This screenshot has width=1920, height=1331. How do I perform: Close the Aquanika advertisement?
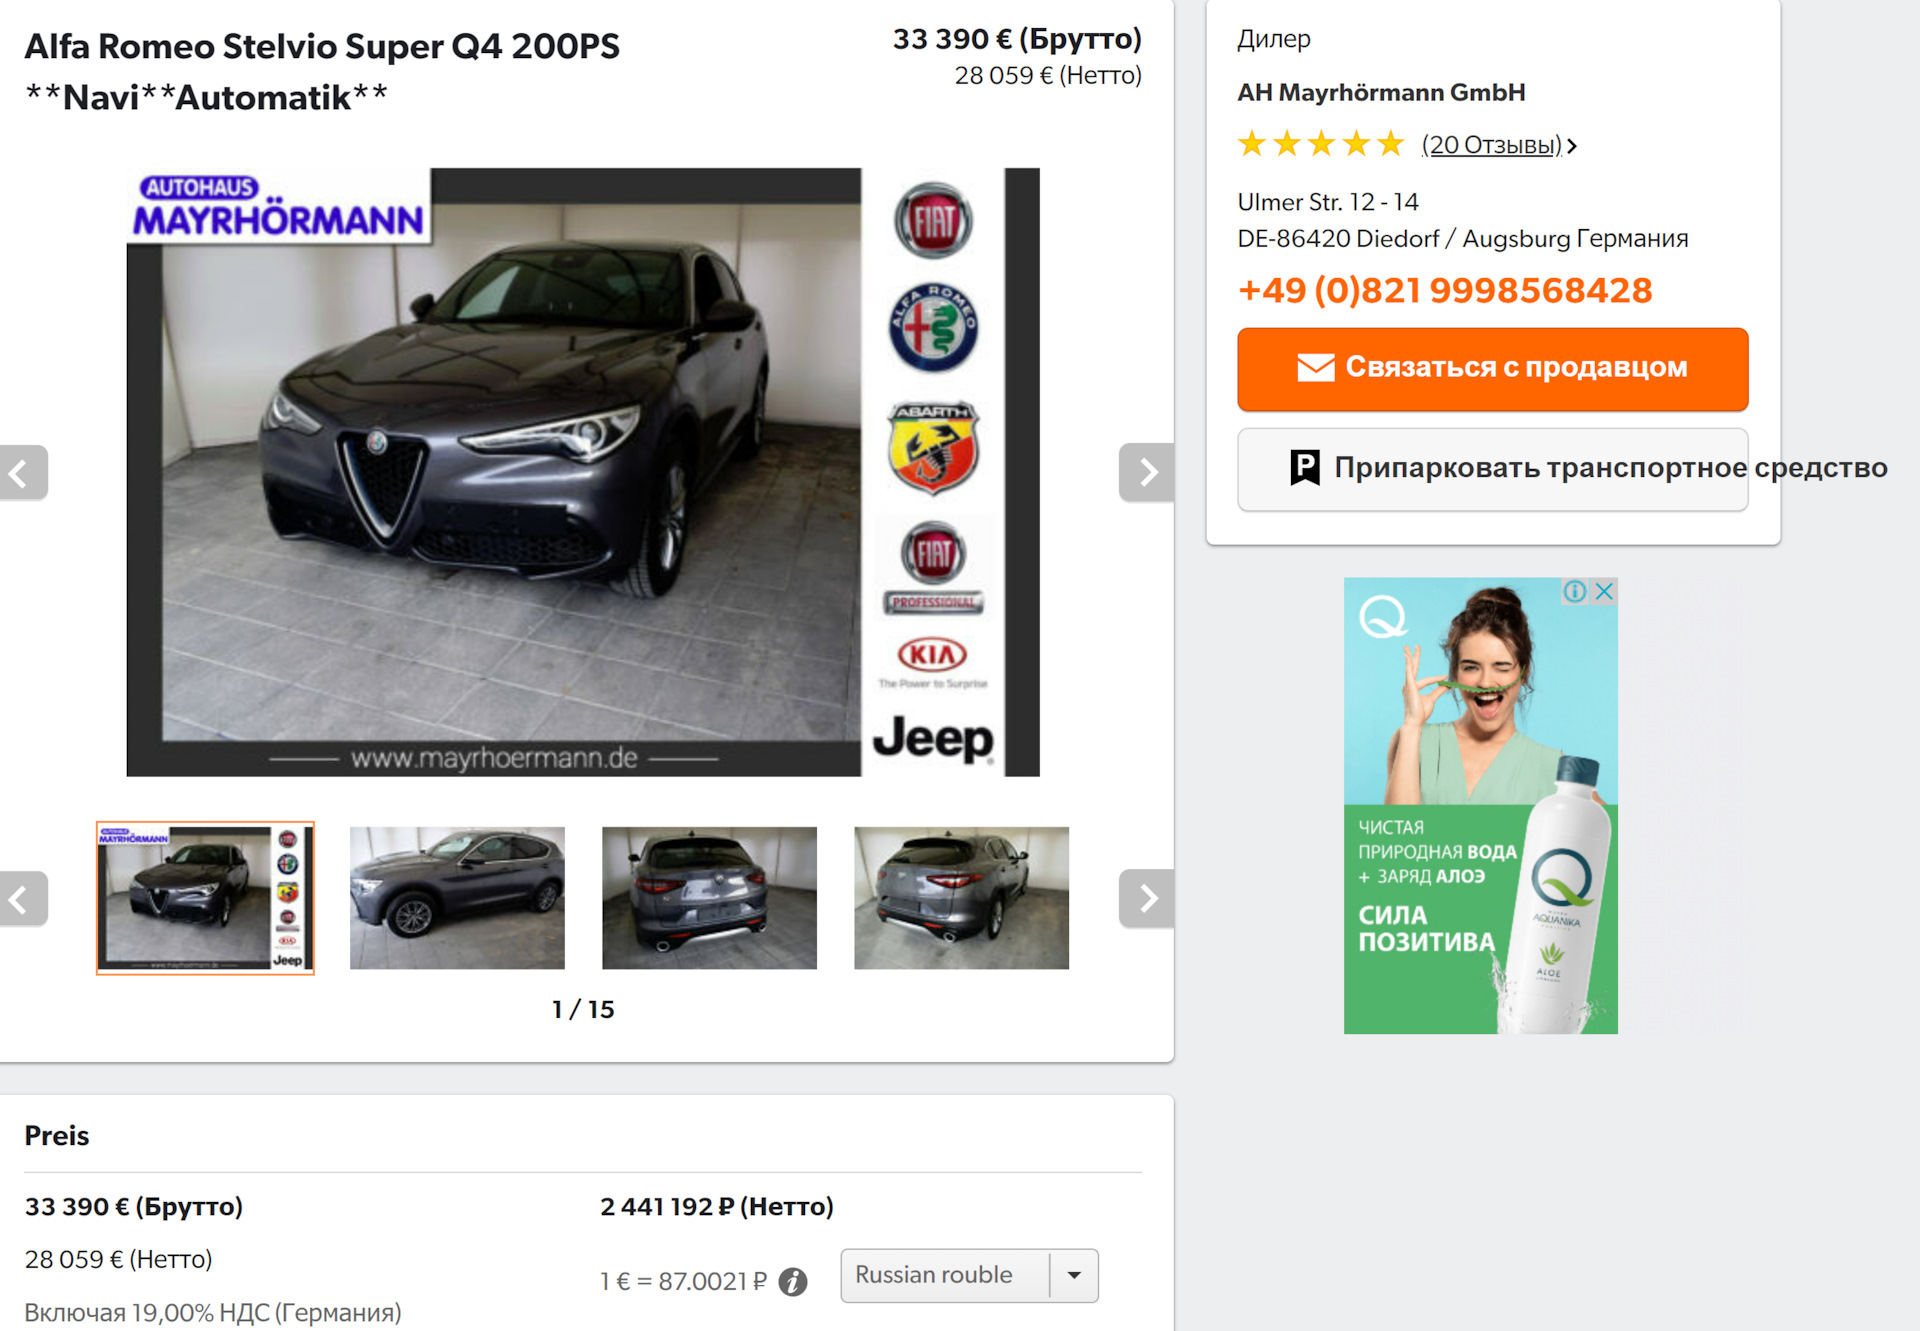[1604, 591]
